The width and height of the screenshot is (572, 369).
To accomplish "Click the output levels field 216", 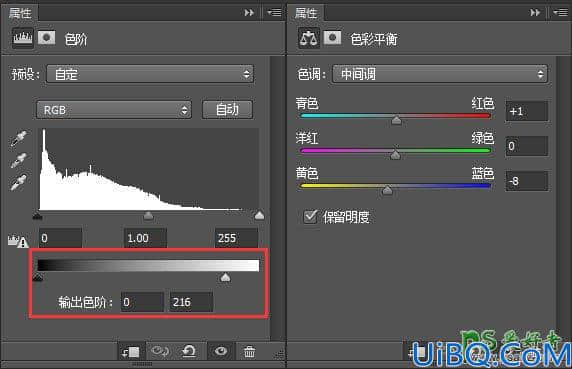I will coord(191,302).
